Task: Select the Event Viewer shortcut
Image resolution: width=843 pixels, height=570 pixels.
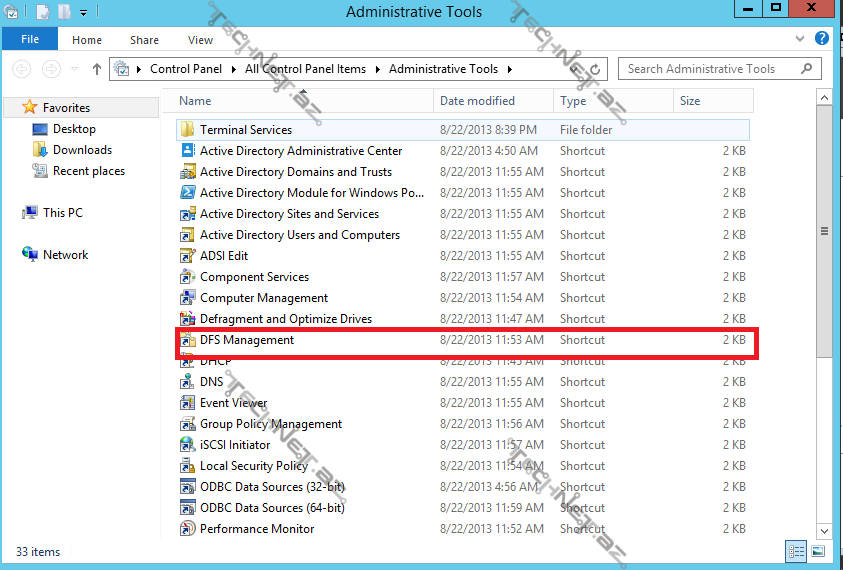Action: [233, 403]
